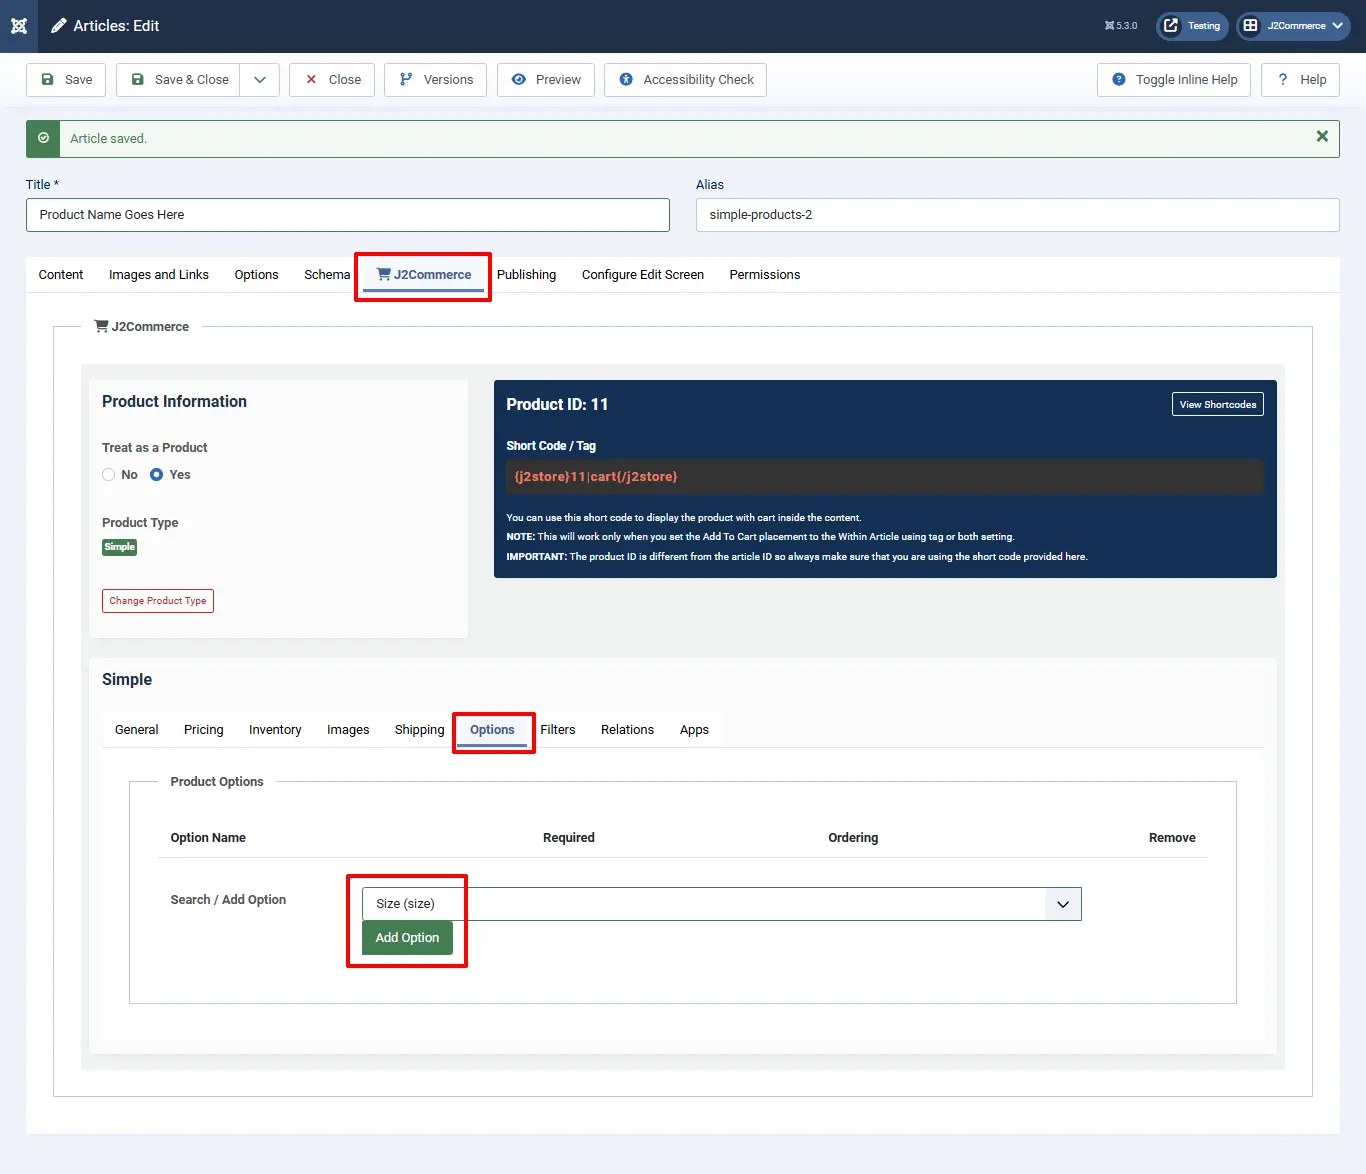The height and width of the screenshot is (1174, 1366).
Task: Click the Required column header
Action: [569, 838]
